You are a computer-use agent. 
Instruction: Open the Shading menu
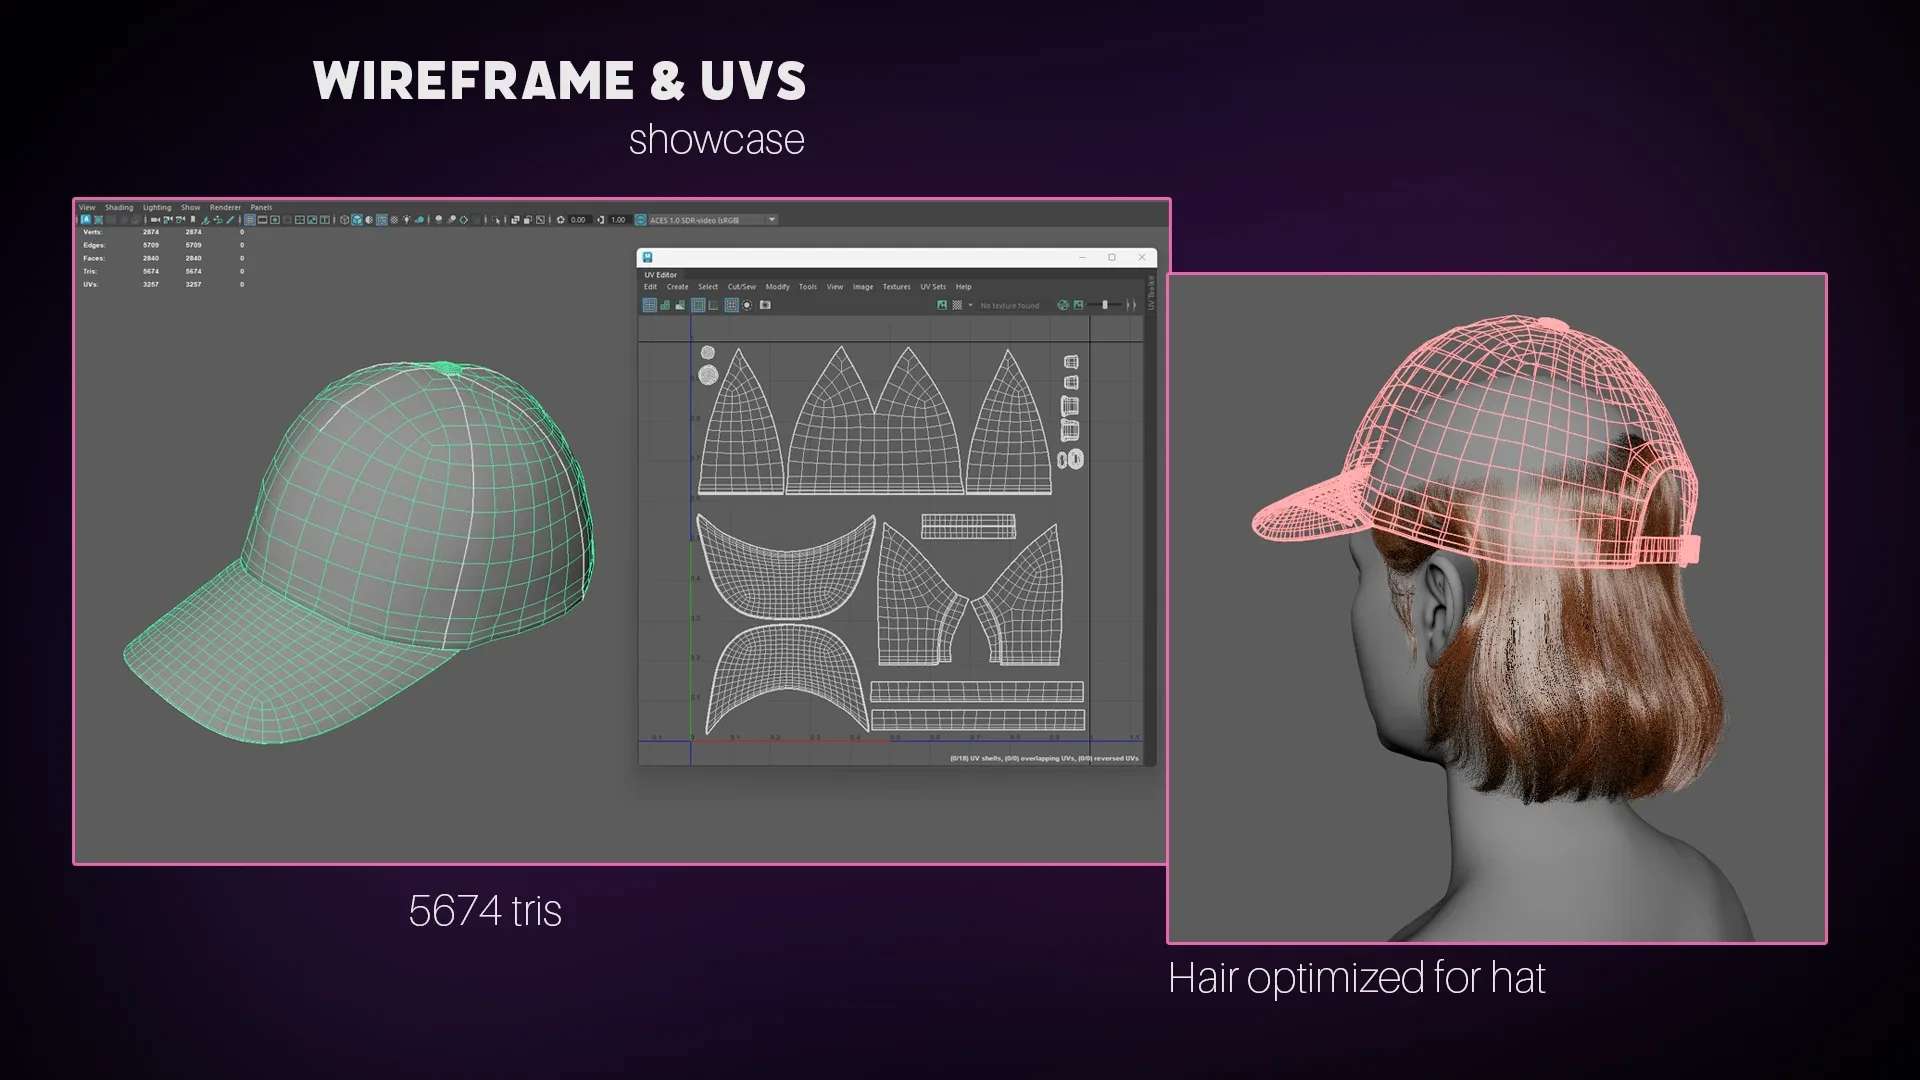pyautogui.click(x=119, y=208)
